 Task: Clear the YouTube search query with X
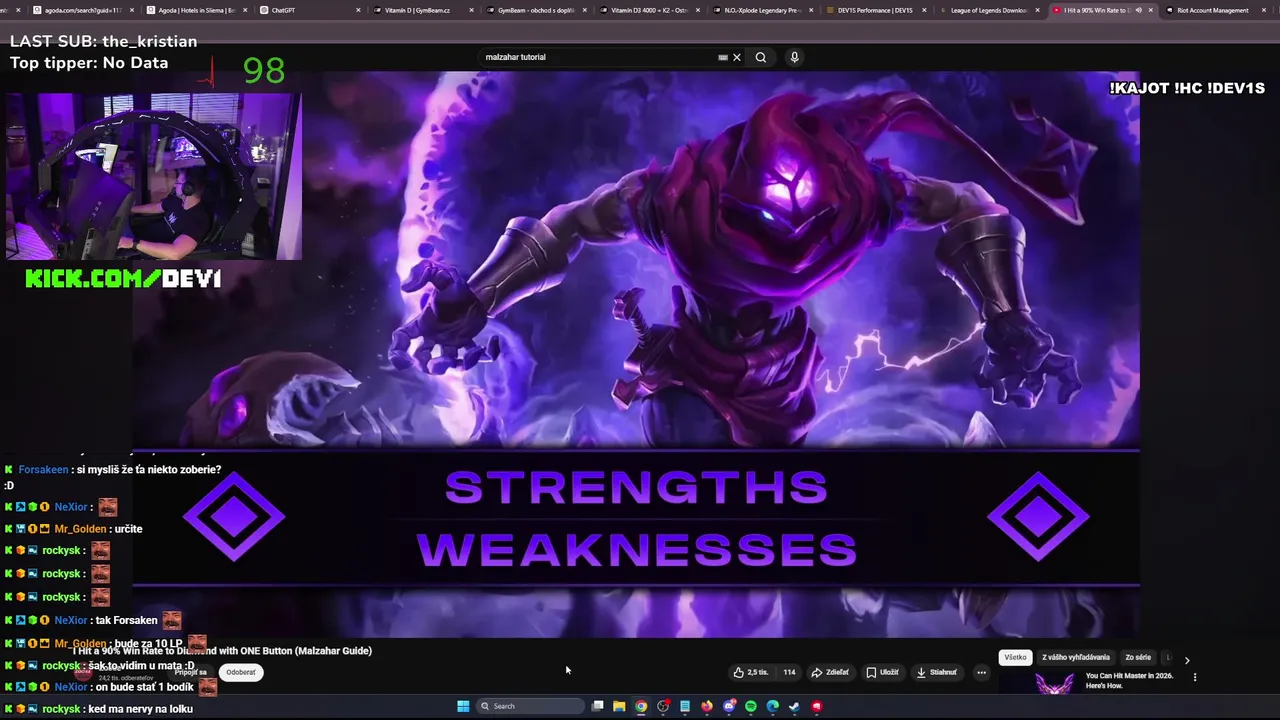[737, 57]
